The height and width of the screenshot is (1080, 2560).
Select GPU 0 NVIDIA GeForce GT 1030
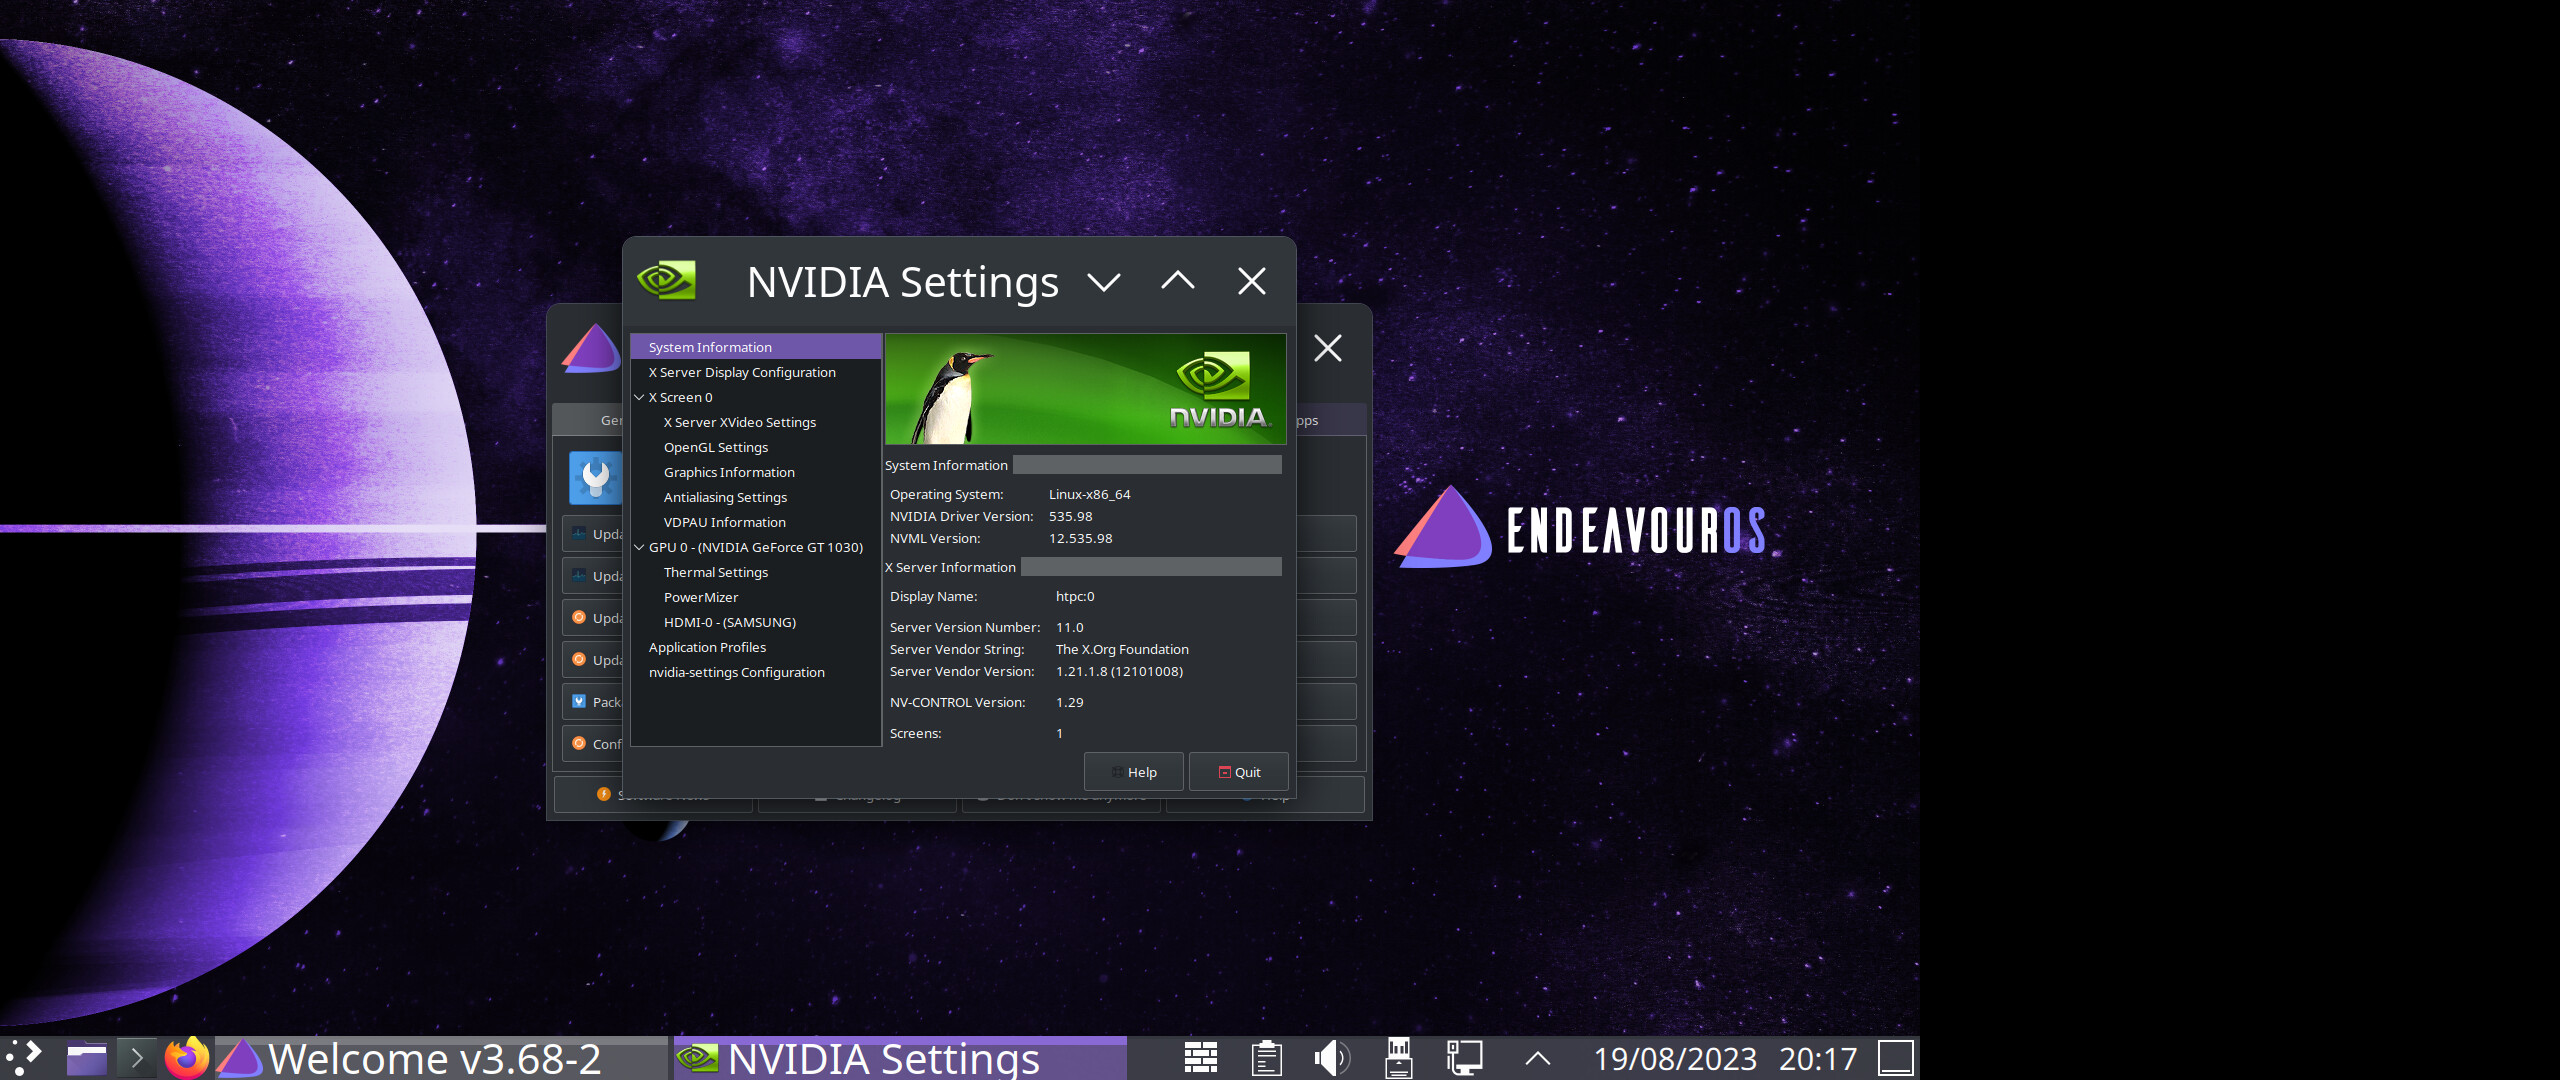[756, 547]
